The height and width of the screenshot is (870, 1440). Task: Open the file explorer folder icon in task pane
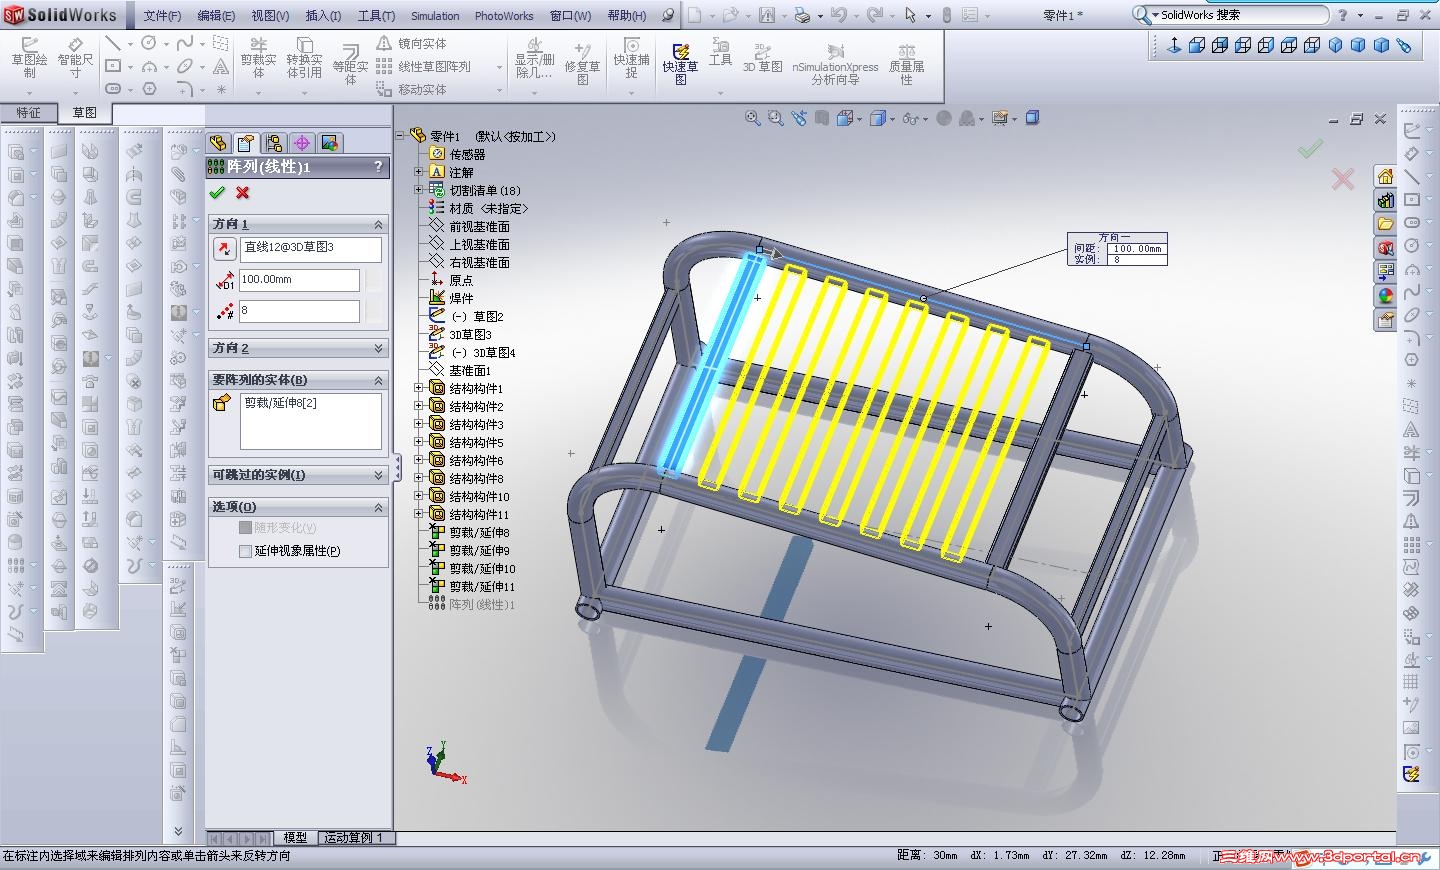point(1385,223)
